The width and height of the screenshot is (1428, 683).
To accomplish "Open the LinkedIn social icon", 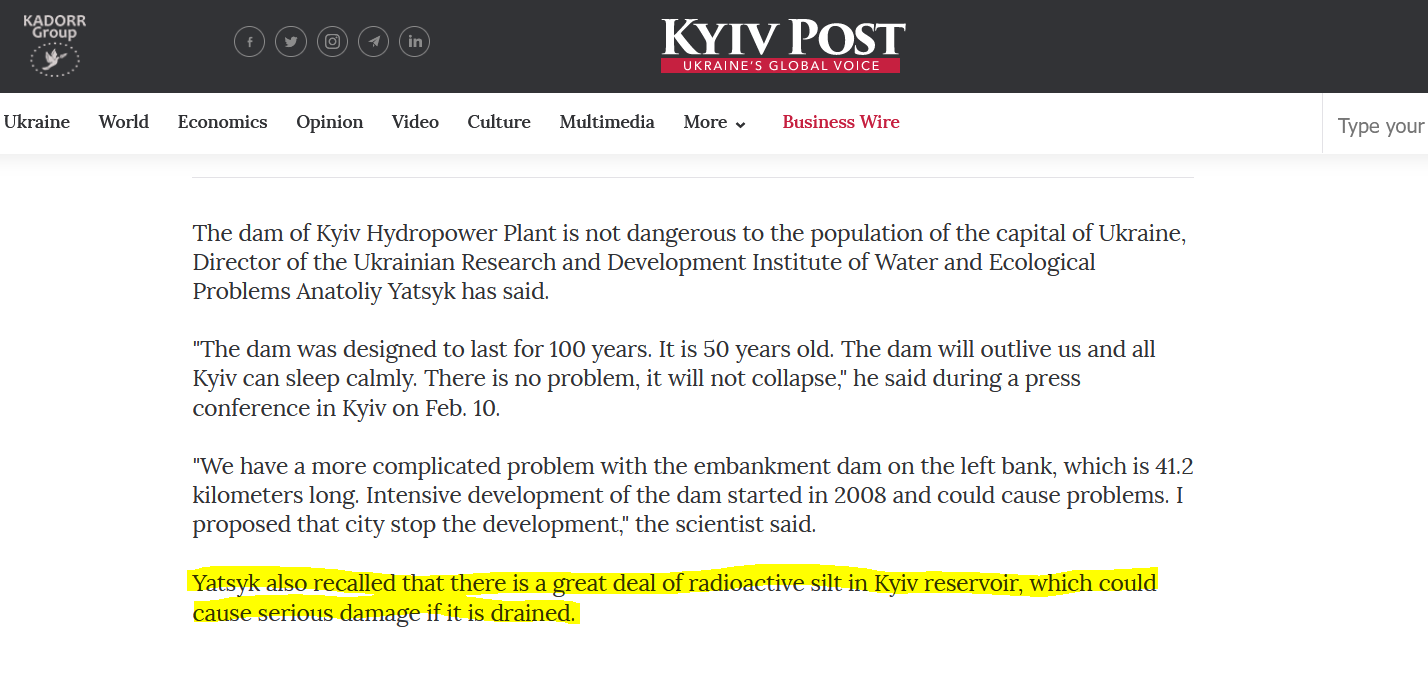I will click(x=415, y=42).
